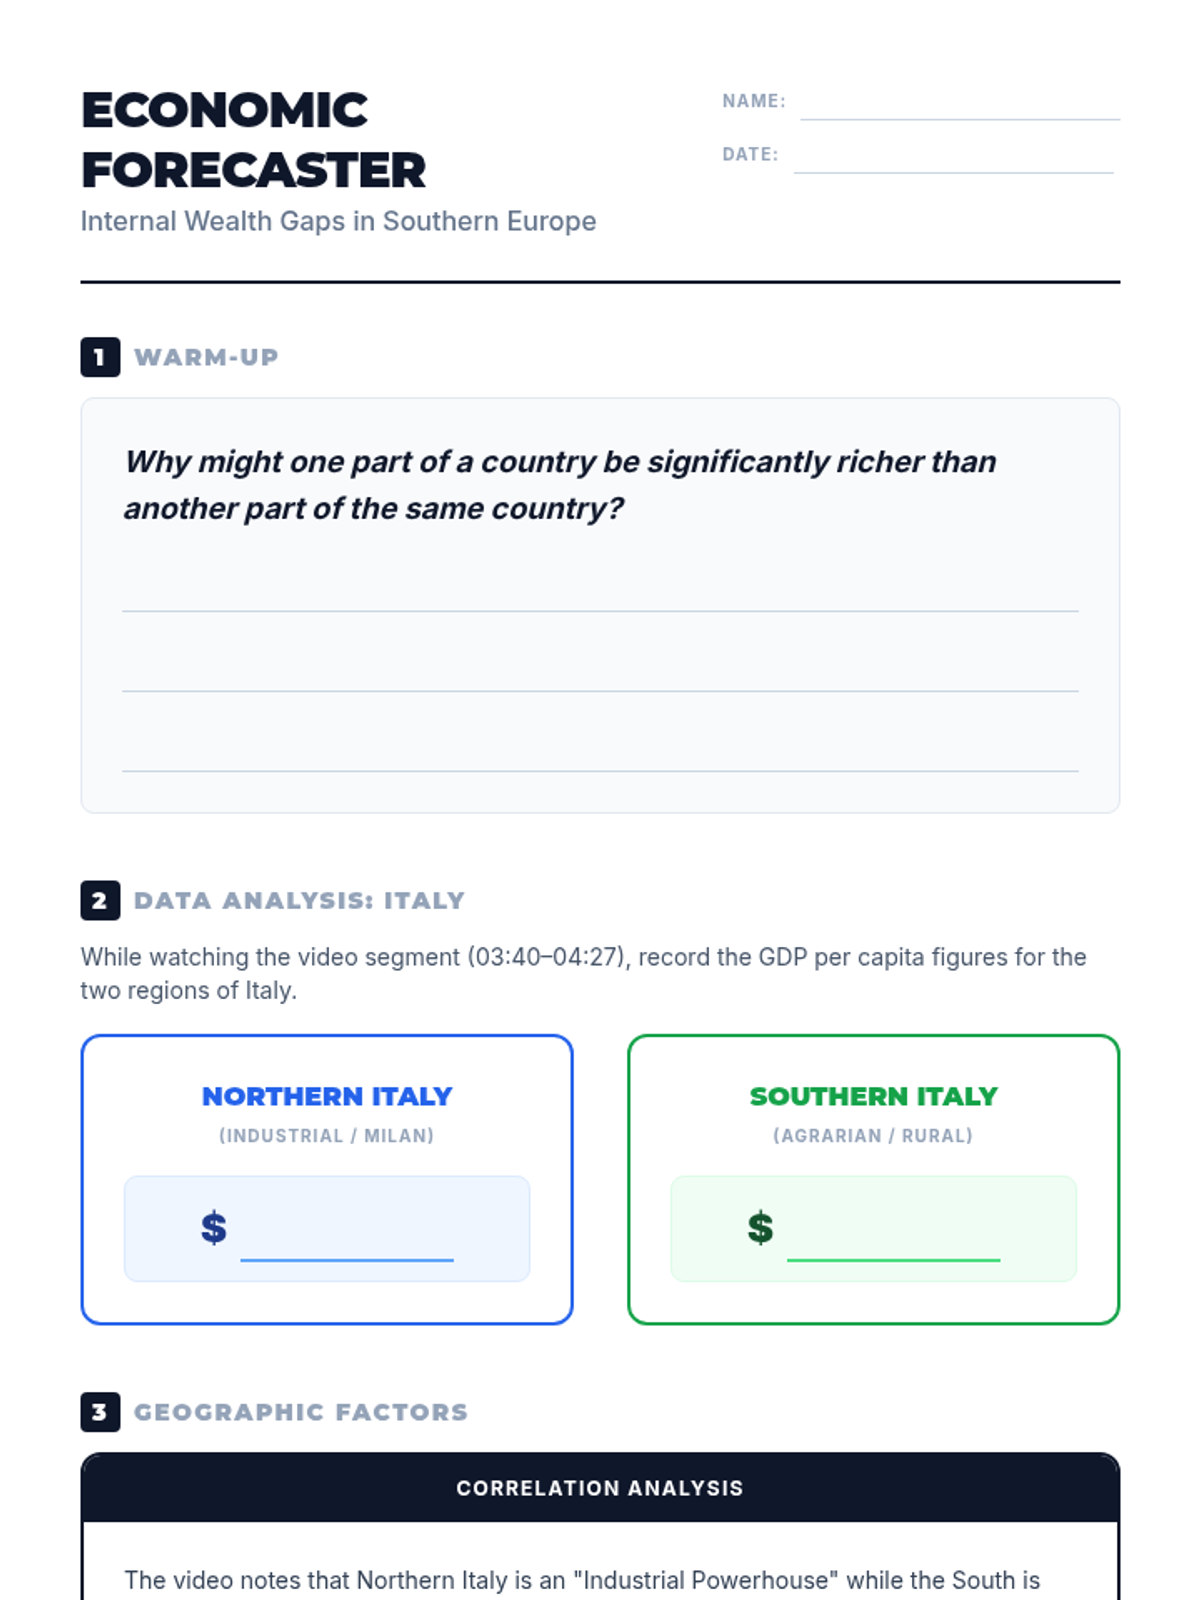Click the green dollar sign in Southern Italy box
This screenshot has width=1200, height=1600.
tap(761, 1227)
